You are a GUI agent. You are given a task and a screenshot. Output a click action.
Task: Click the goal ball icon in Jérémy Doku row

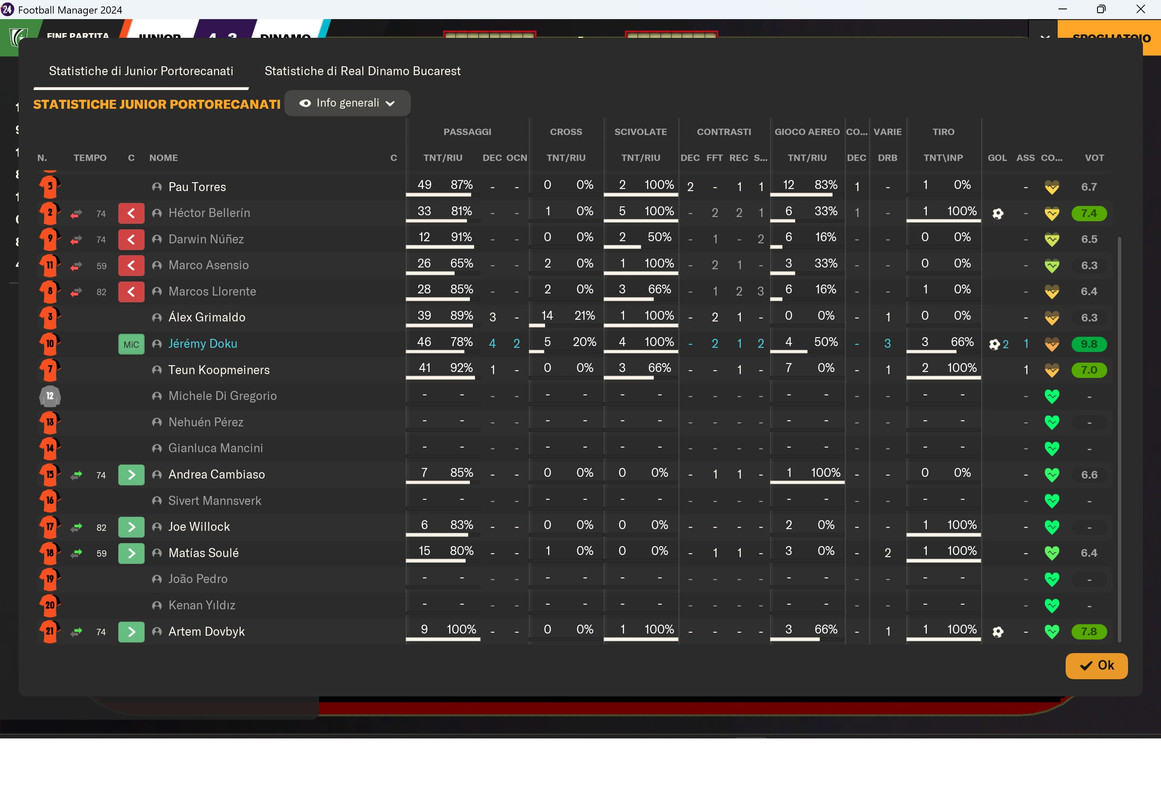point(994,344)
